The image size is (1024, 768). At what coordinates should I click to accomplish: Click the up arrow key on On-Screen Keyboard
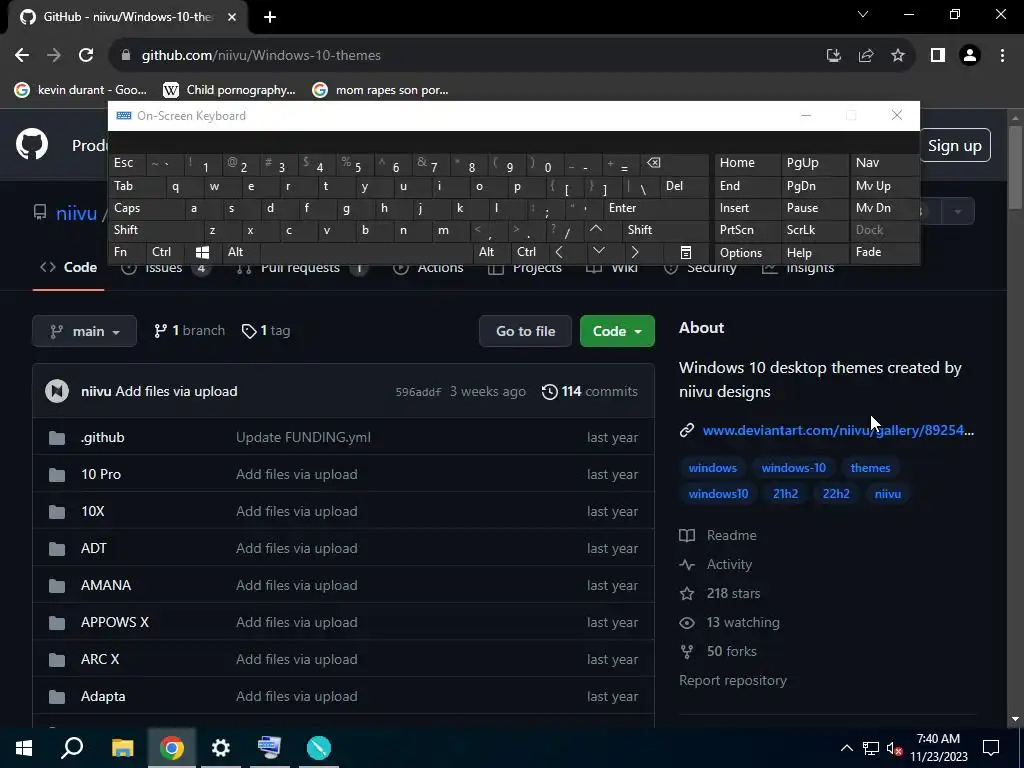[x=596, y=229]
